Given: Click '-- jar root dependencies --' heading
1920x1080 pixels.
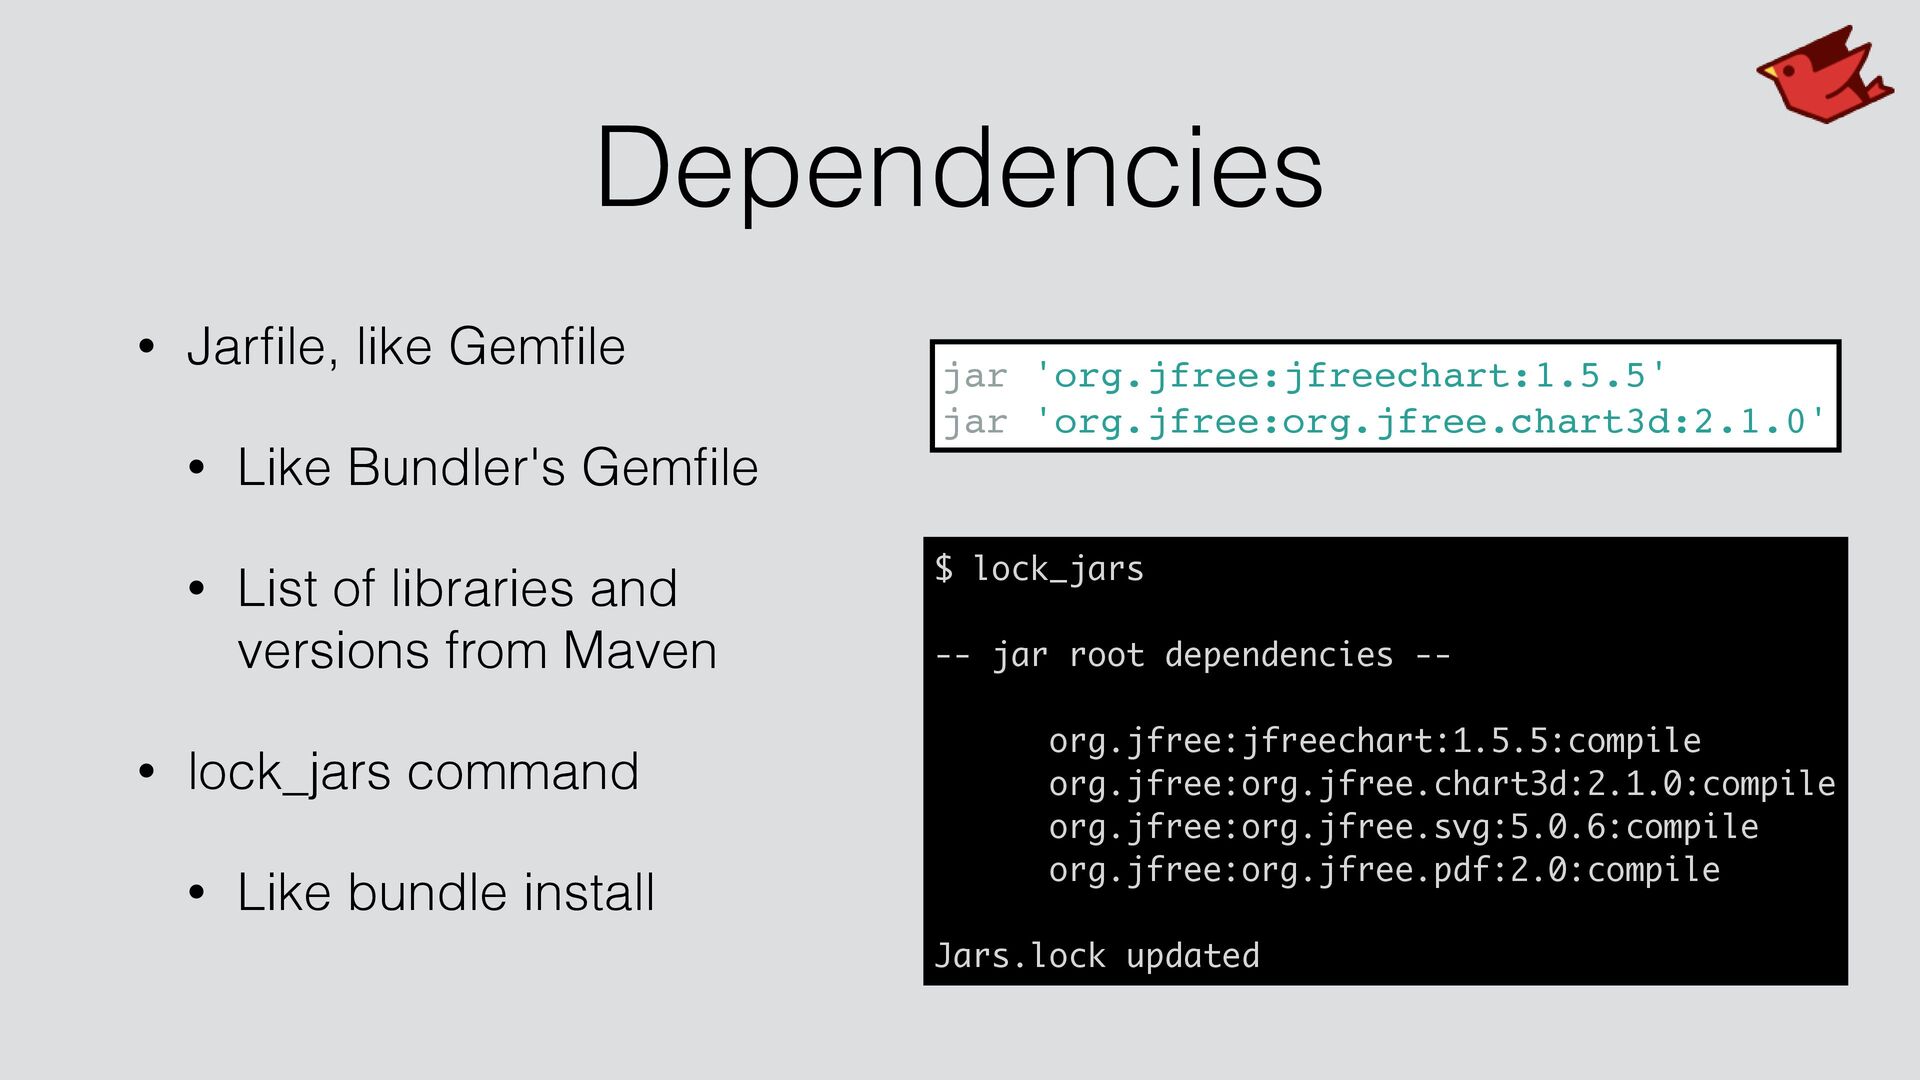Looking at the screenshot, I should (x=1192, y=655).
